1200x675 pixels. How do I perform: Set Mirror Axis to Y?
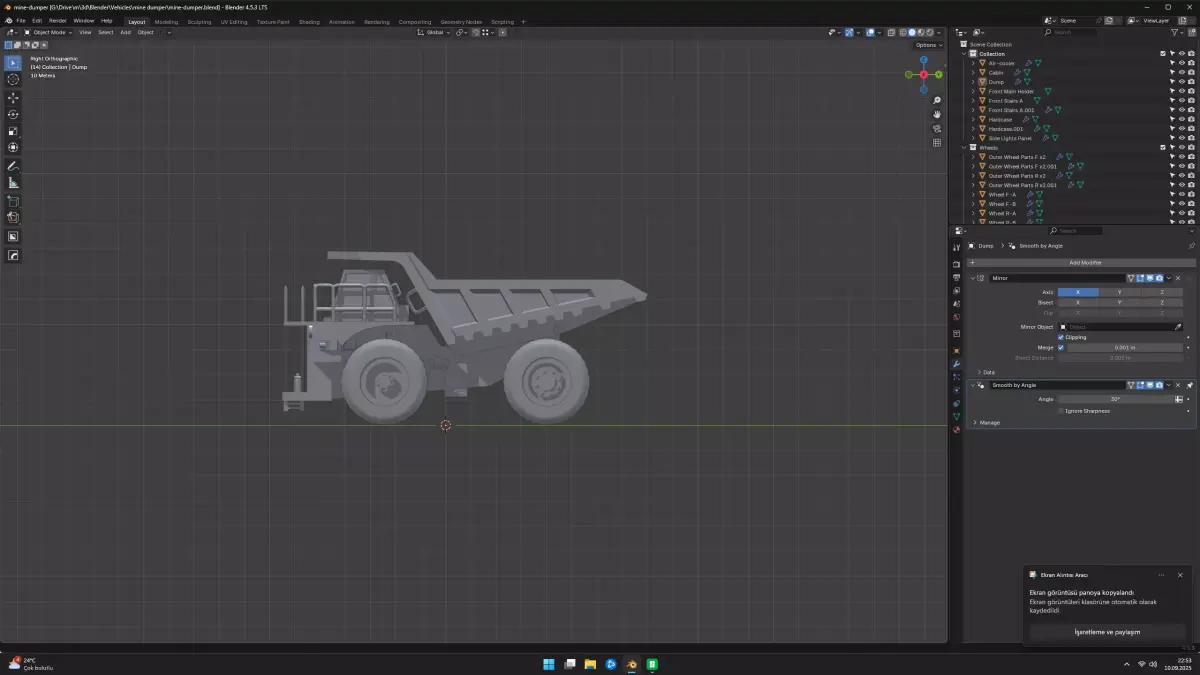pos(1119,292)
